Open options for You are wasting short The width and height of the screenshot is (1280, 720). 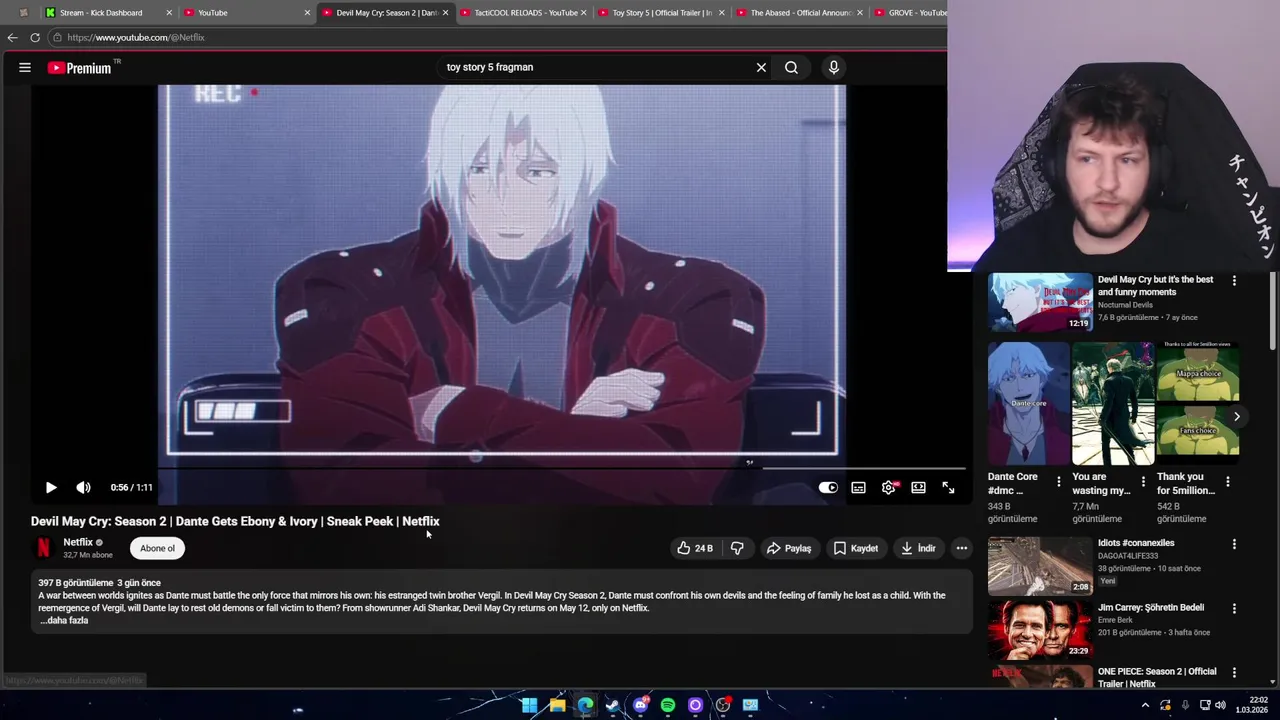[x=1143, y=482]
